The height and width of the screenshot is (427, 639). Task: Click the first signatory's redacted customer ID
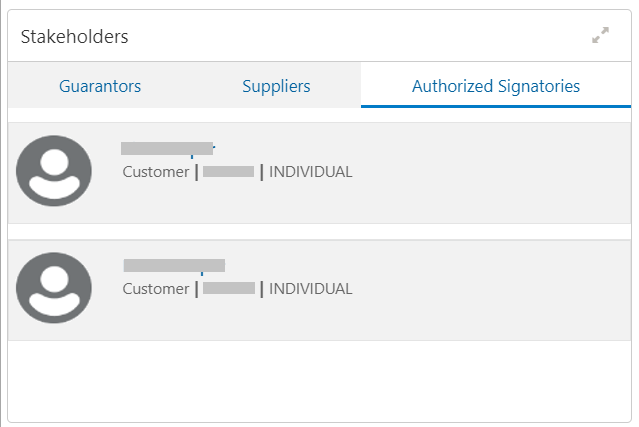click(229, 172)
